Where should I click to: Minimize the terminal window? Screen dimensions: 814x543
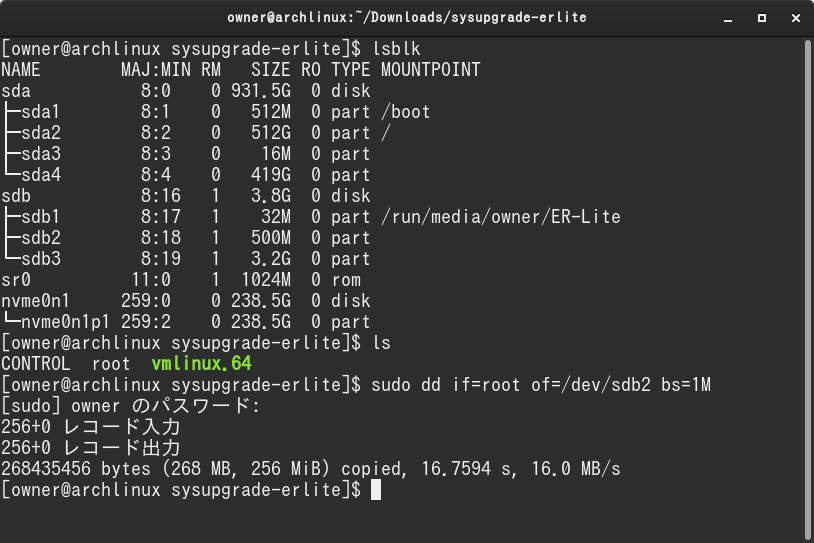[x=728, y=18]
